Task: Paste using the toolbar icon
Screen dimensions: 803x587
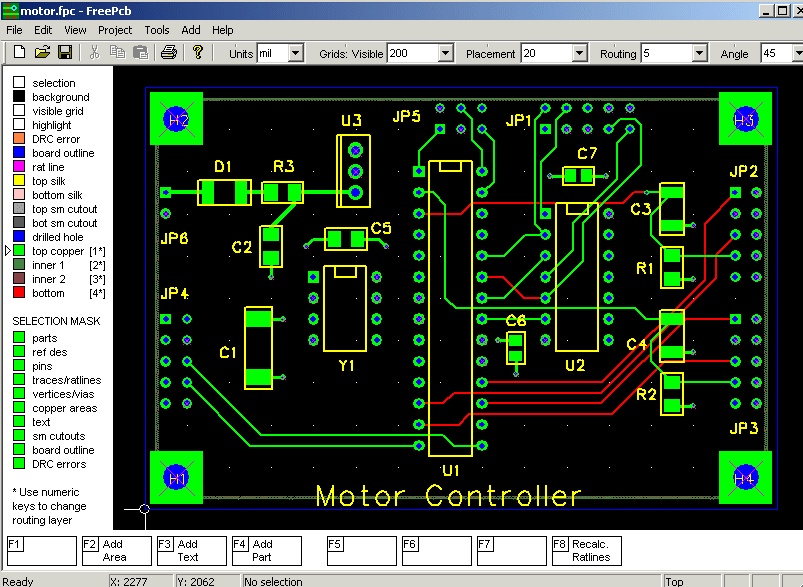Action: tap(141, 51)
